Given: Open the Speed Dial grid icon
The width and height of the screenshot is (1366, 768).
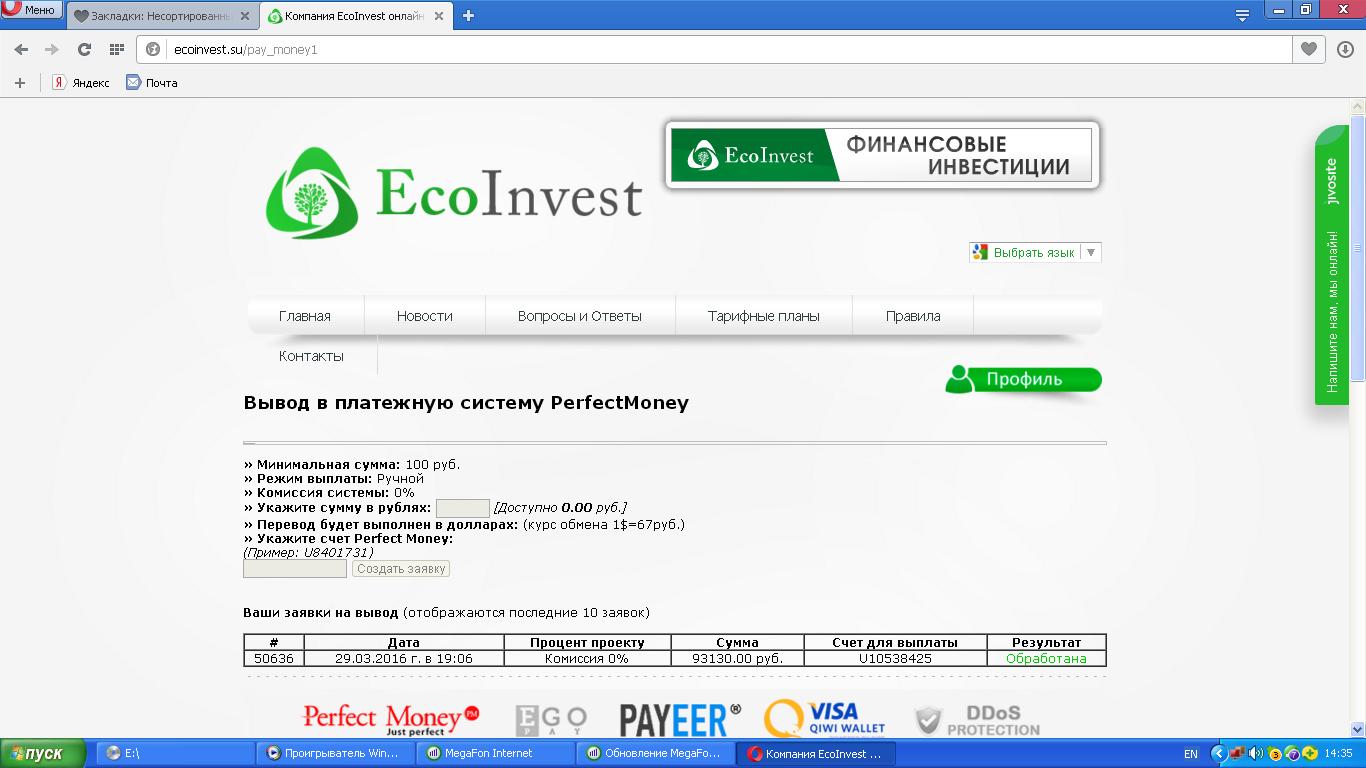Looking at the screenshot, I should (116, 49).
